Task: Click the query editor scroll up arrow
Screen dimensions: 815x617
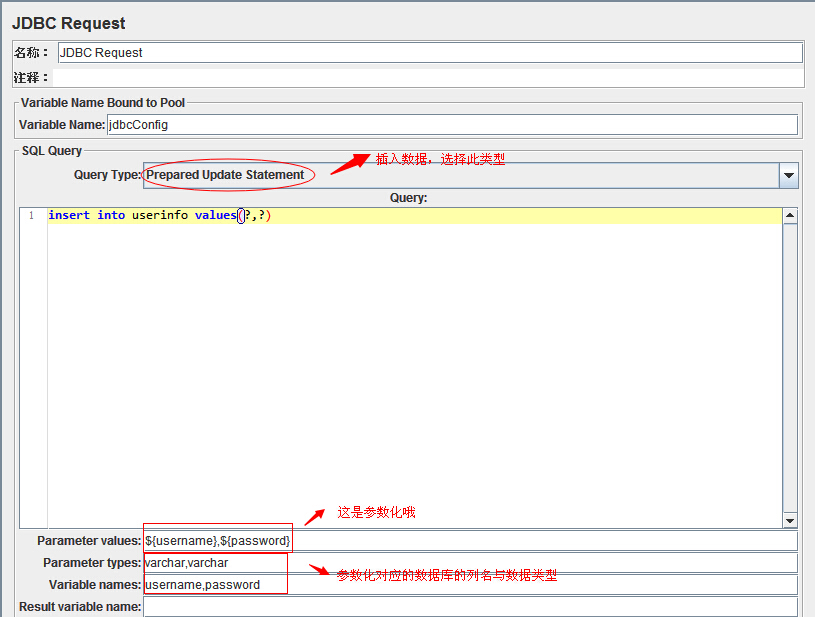Action: point(790,215)
